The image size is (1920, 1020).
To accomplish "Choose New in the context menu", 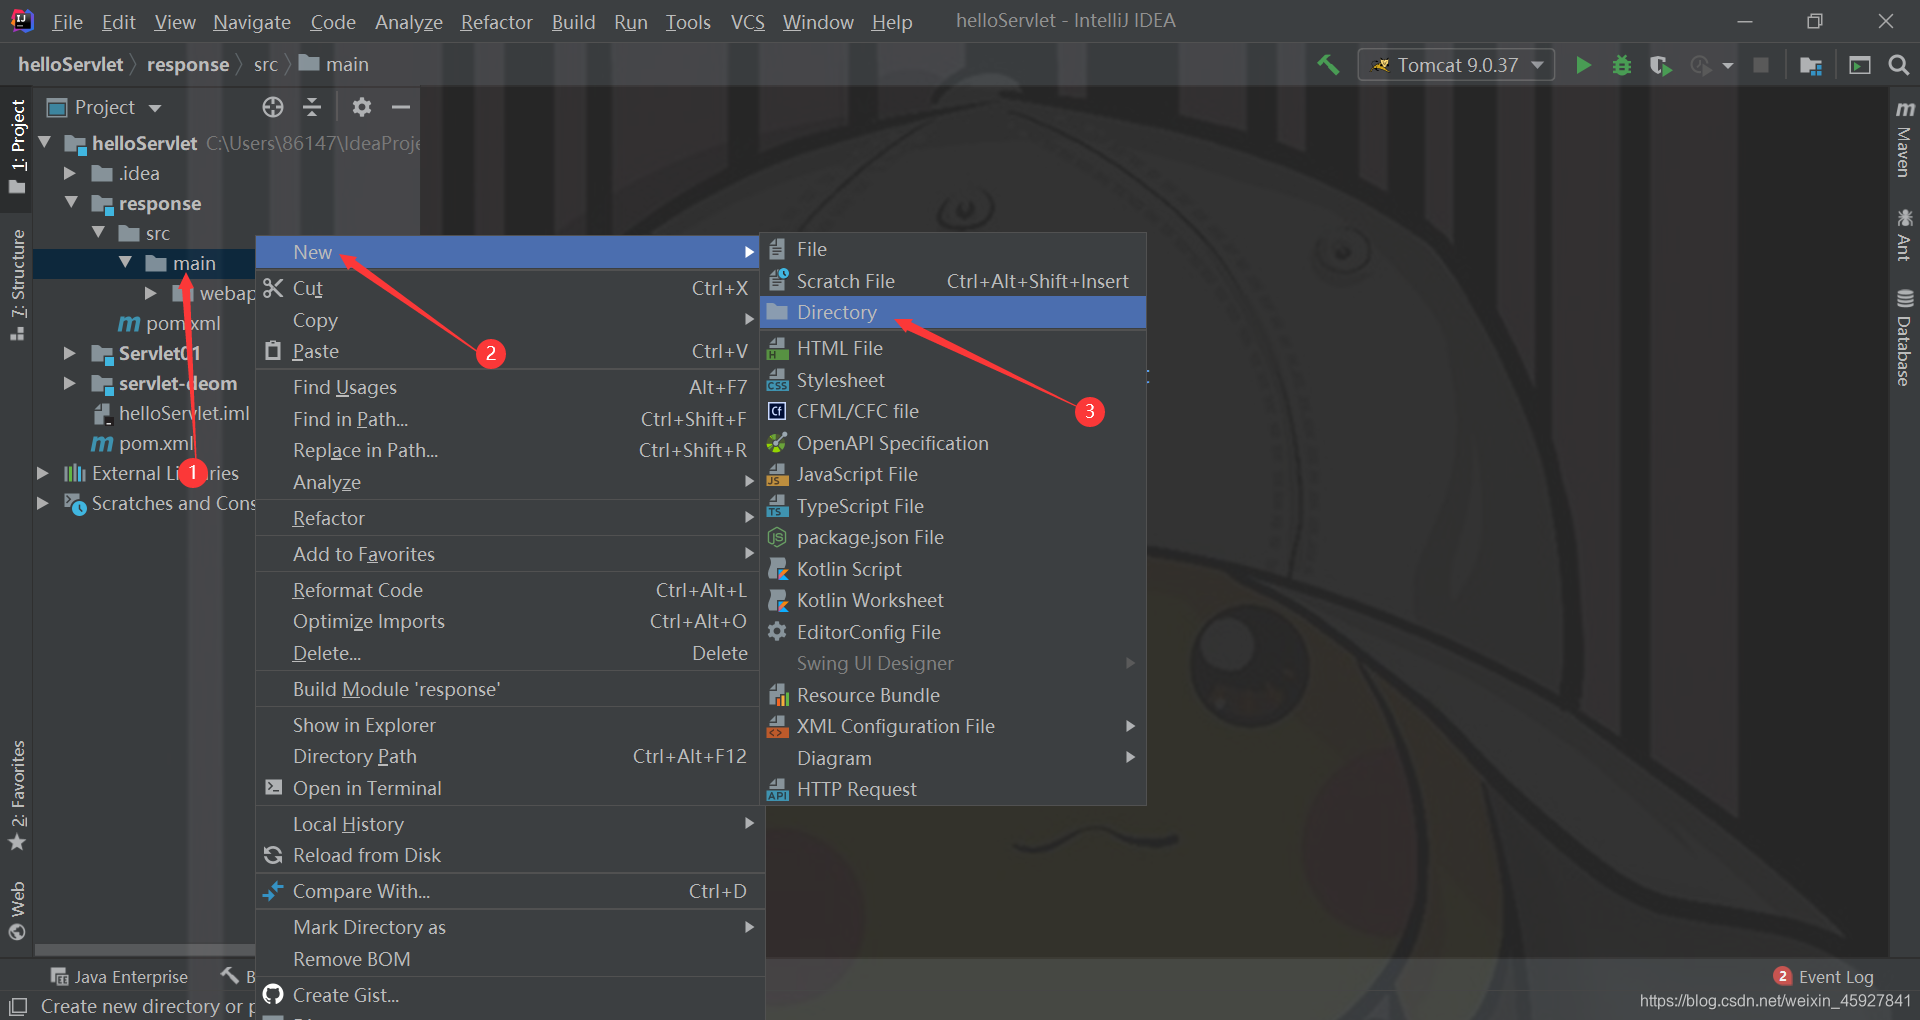I will (x=508, y=252).
